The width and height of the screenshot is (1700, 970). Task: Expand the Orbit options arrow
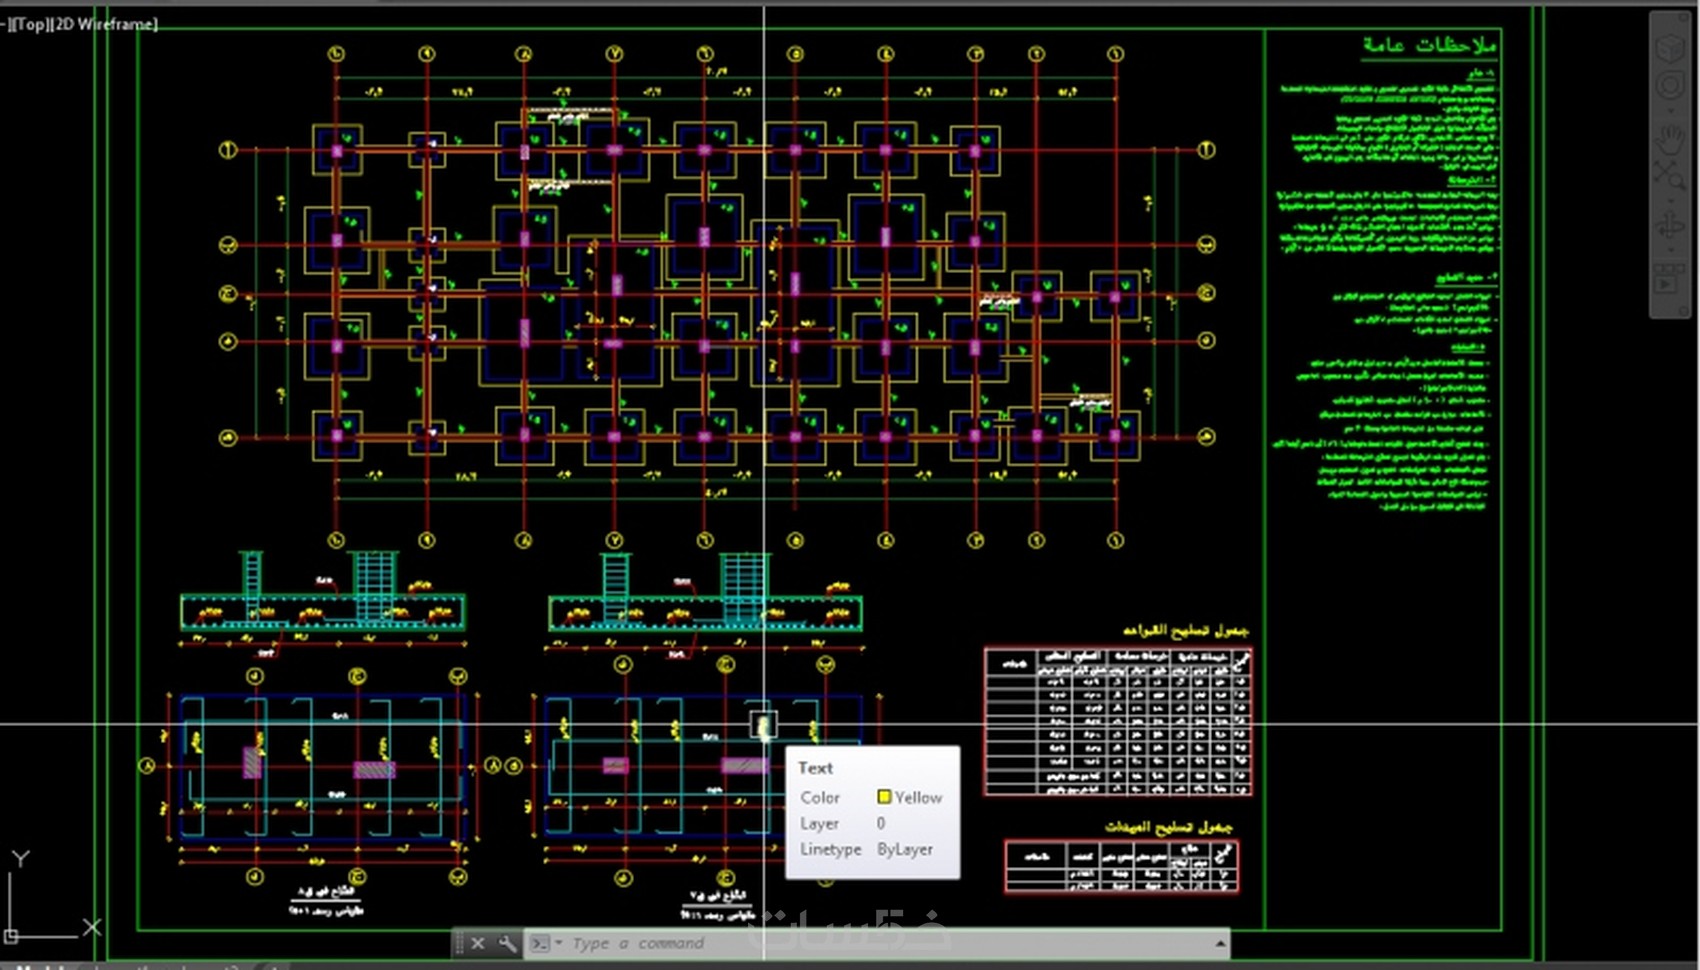(x=1671, y=250)
